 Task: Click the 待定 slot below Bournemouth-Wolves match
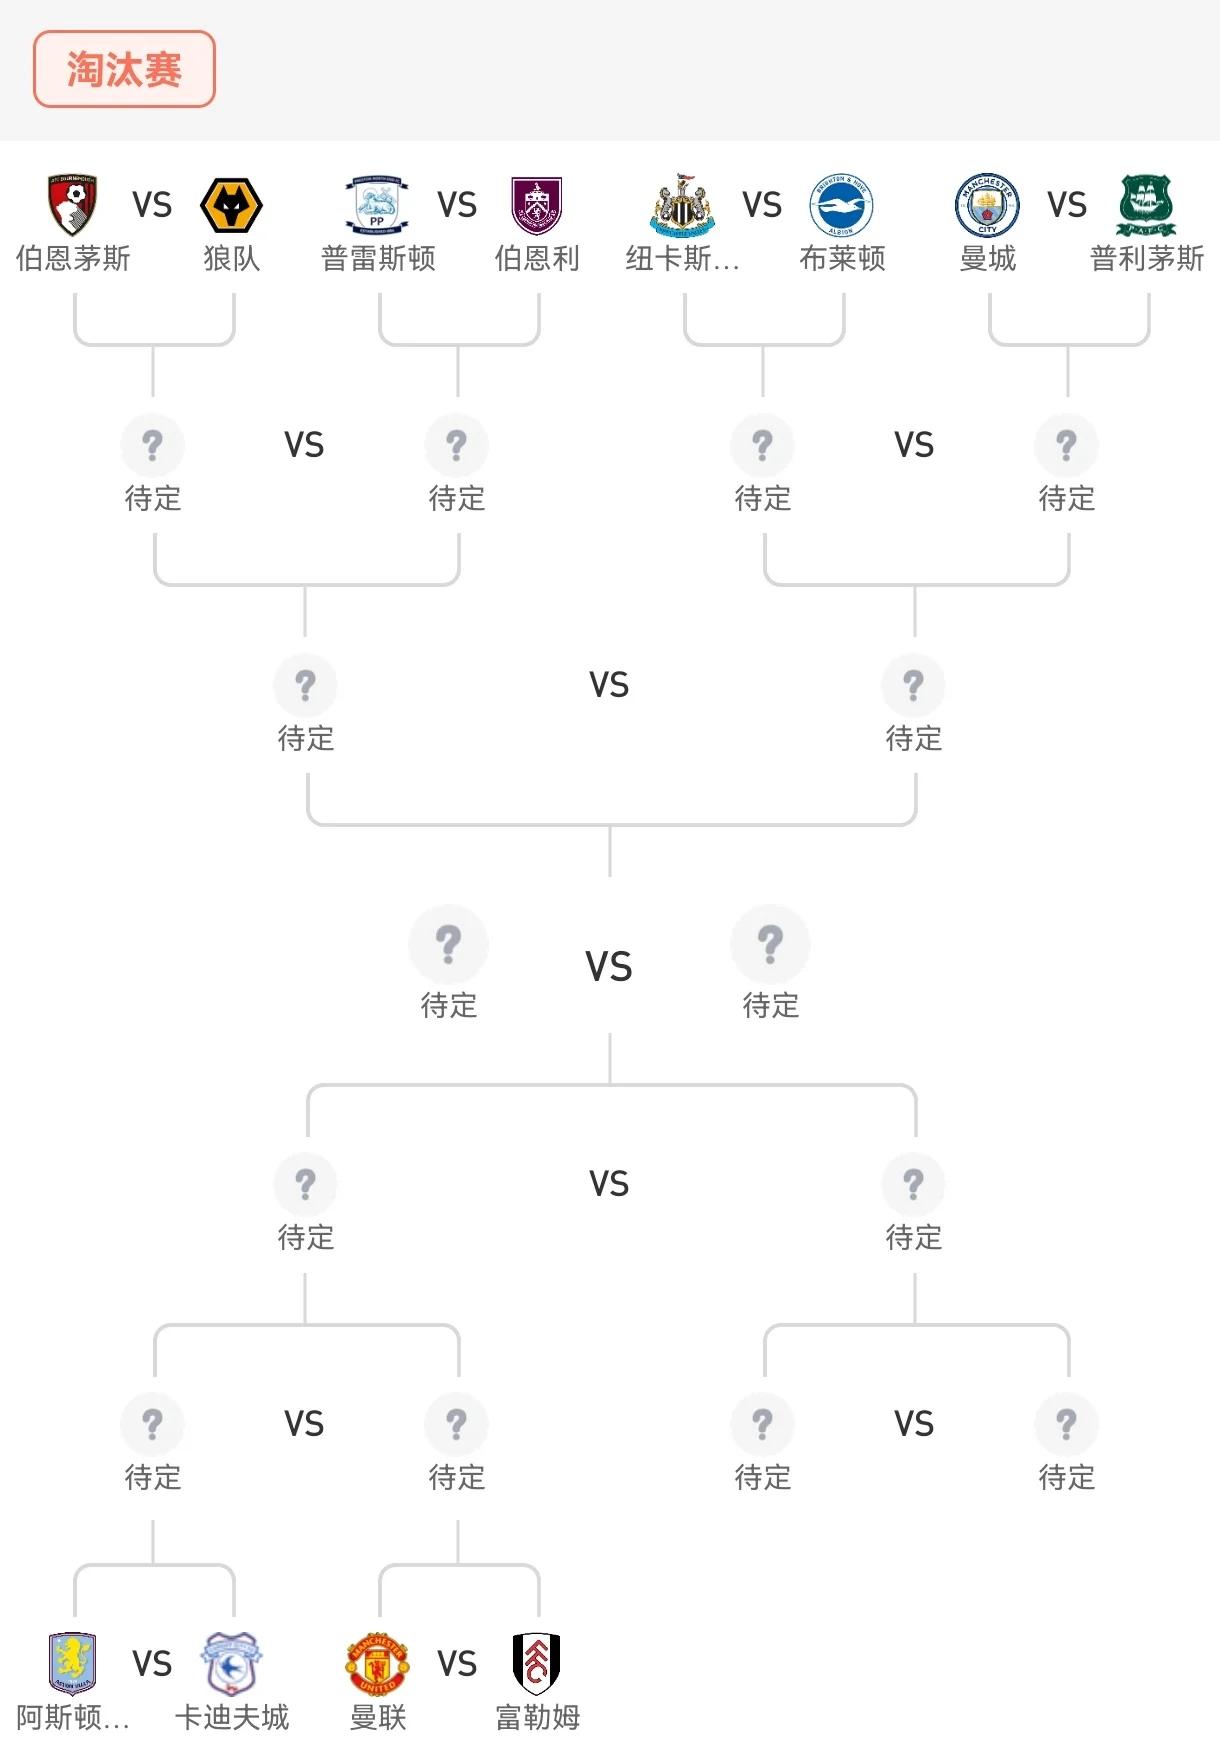[x=152, y=445]
